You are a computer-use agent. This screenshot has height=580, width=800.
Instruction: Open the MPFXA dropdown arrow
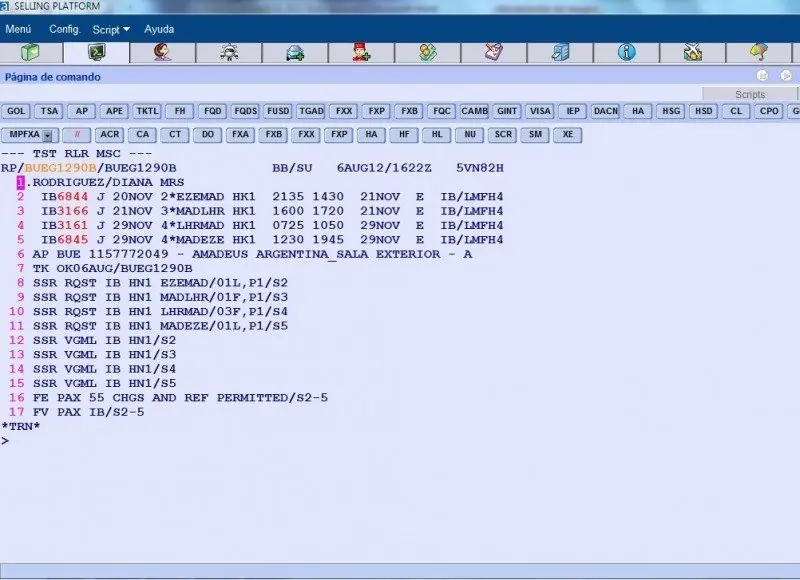point(48,134)
